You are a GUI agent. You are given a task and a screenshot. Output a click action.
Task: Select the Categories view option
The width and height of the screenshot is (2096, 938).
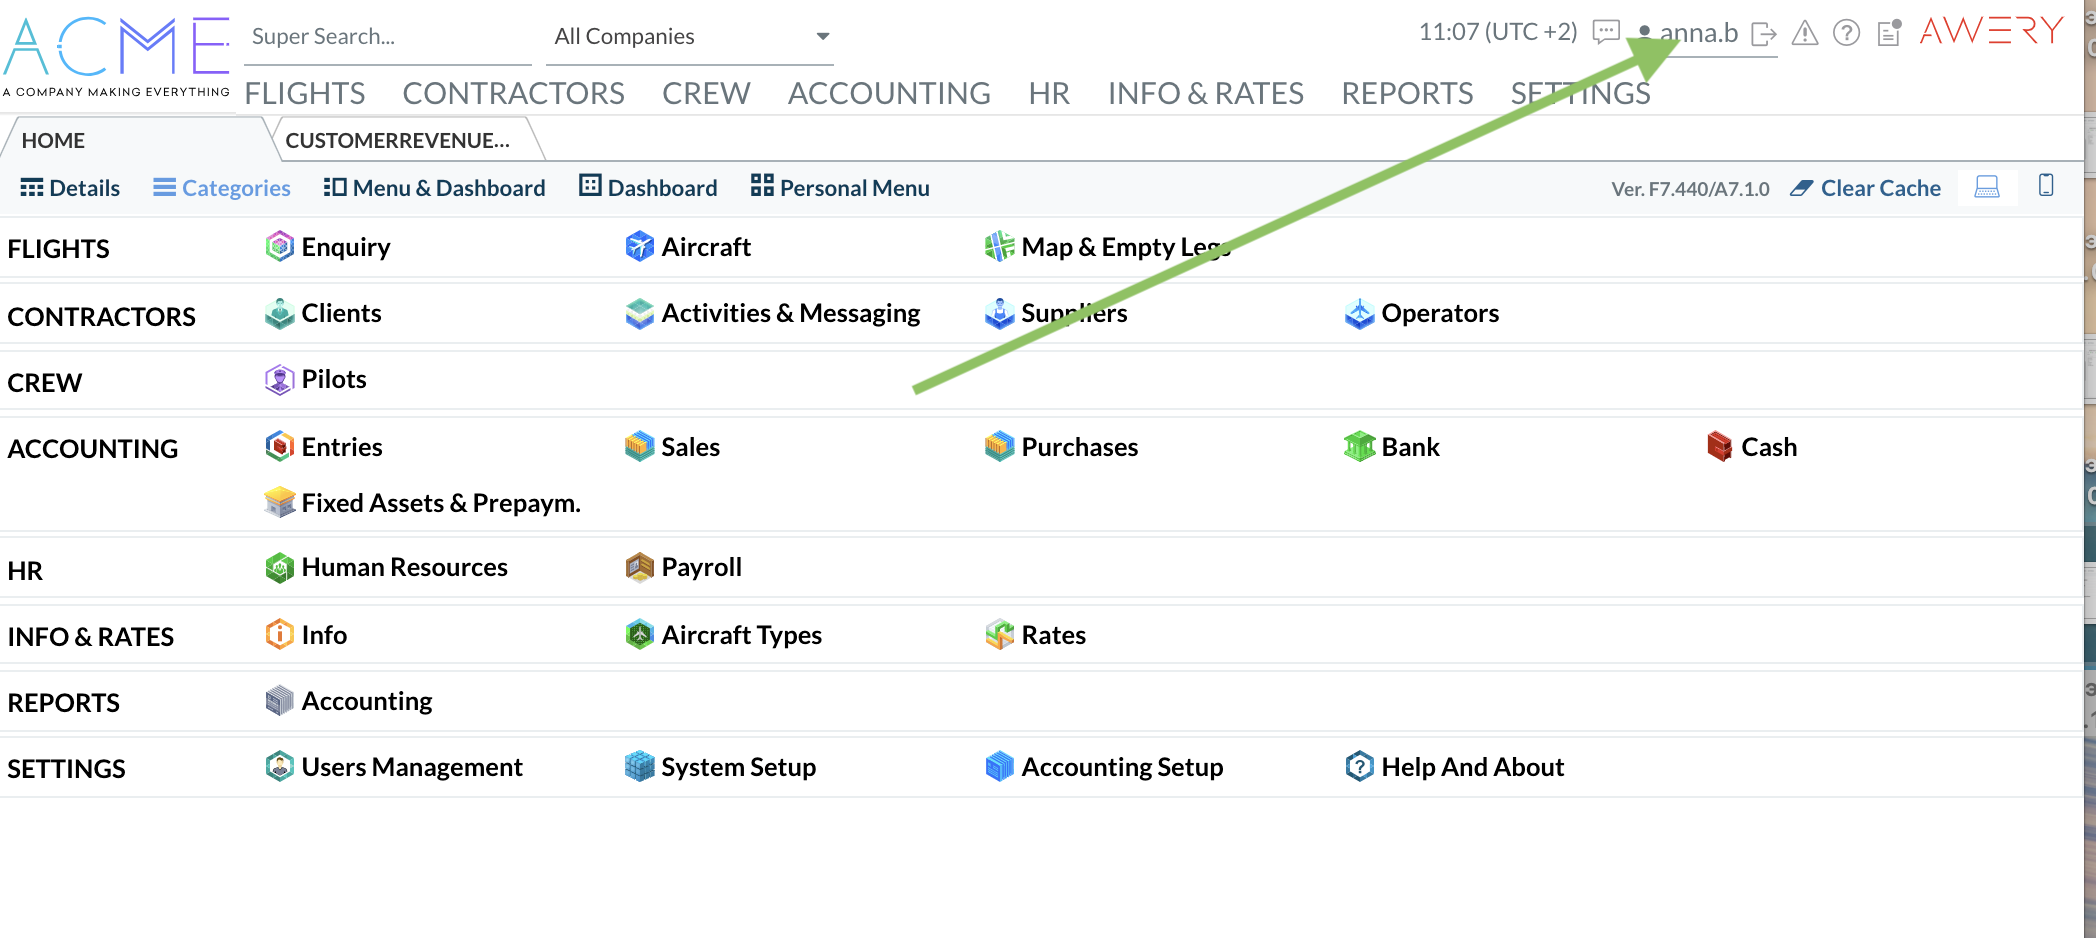tap(221, 188)
